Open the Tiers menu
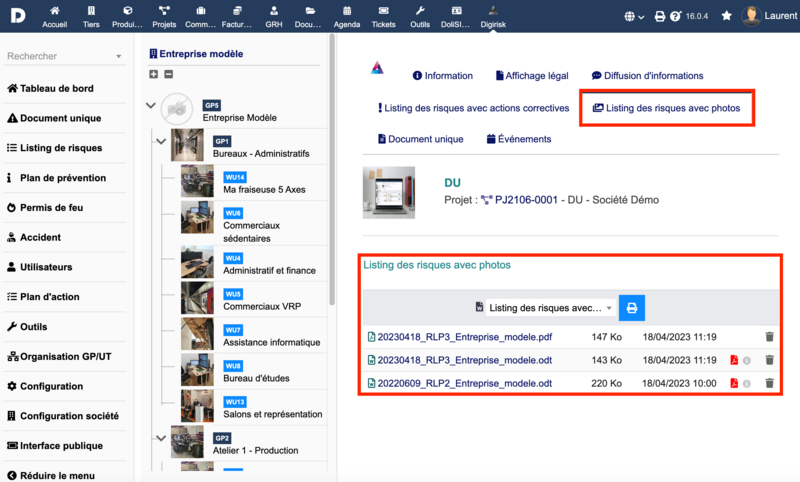This screenshot has width=800, height=482. (x=91, y=16)
